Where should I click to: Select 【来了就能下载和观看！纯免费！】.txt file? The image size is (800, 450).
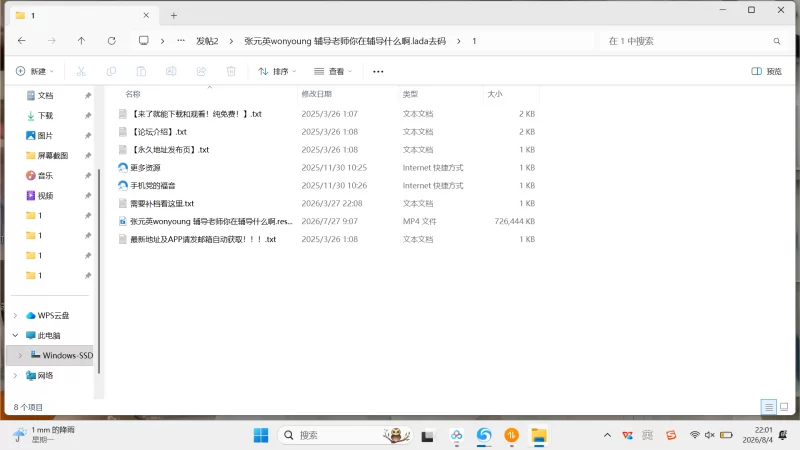(x=196, y=114)
